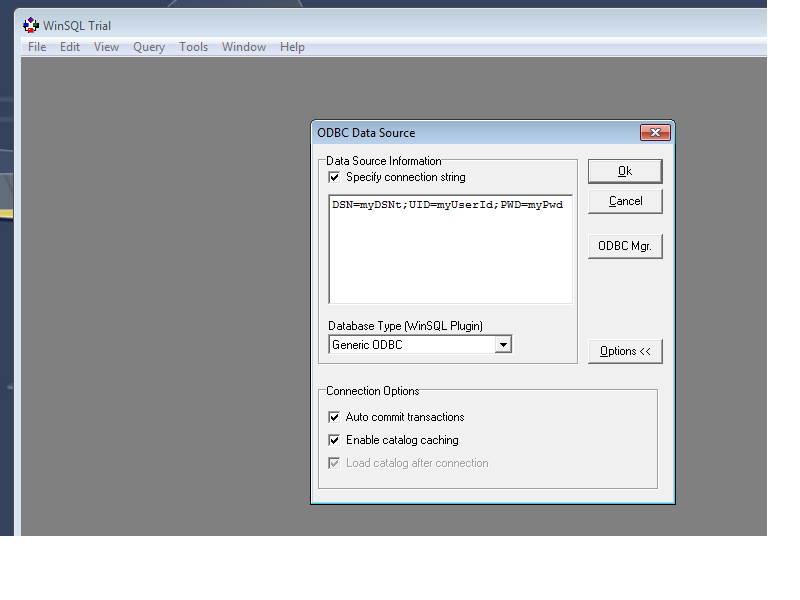Screen dimensions: 800x600
Task: Click the Connection Options group label
Action: tap(372, 391)
